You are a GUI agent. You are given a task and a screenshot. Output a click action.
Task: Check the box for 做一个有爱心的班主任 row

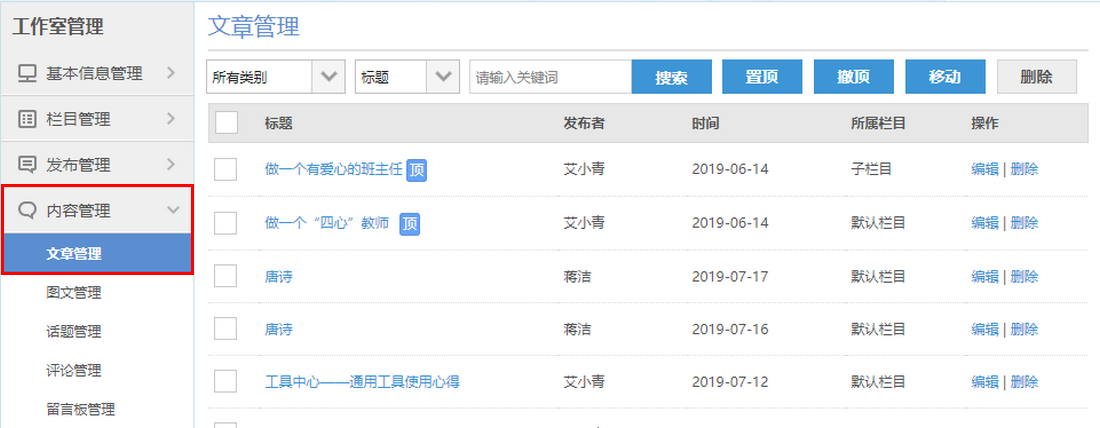tap(226, 169)
